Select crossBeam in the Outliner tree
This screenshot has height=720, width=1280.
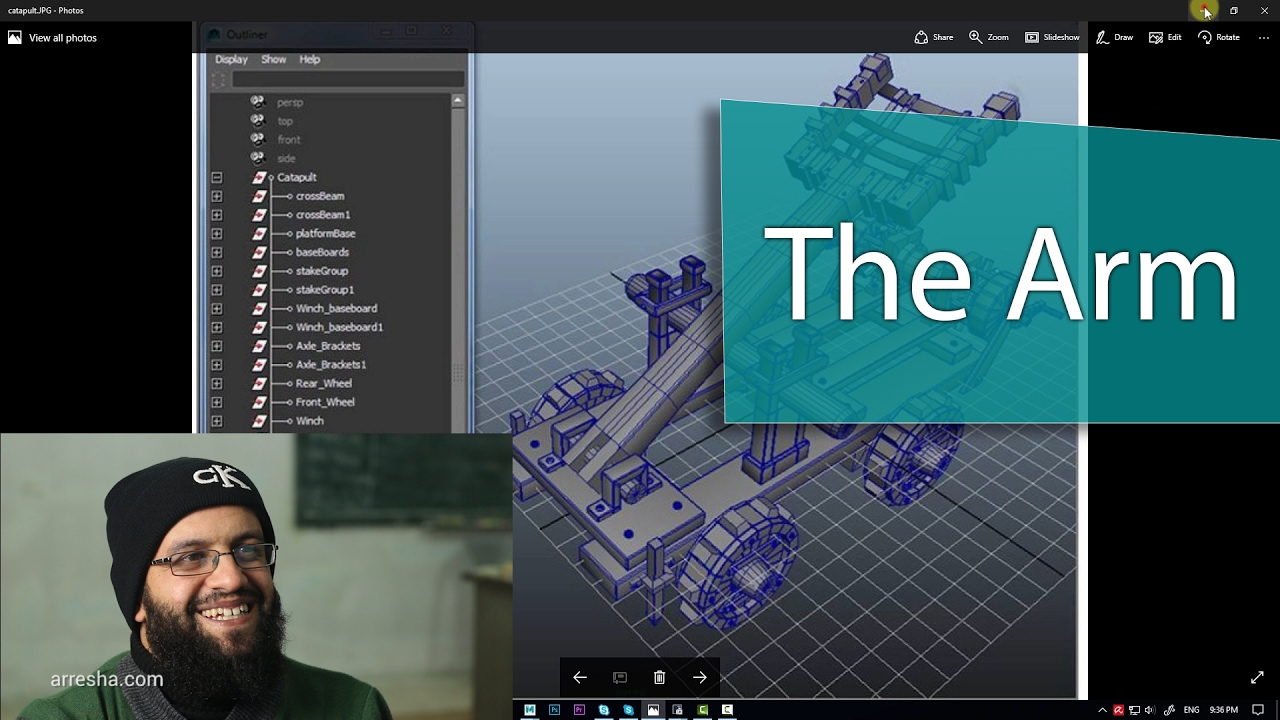point(320,196)
